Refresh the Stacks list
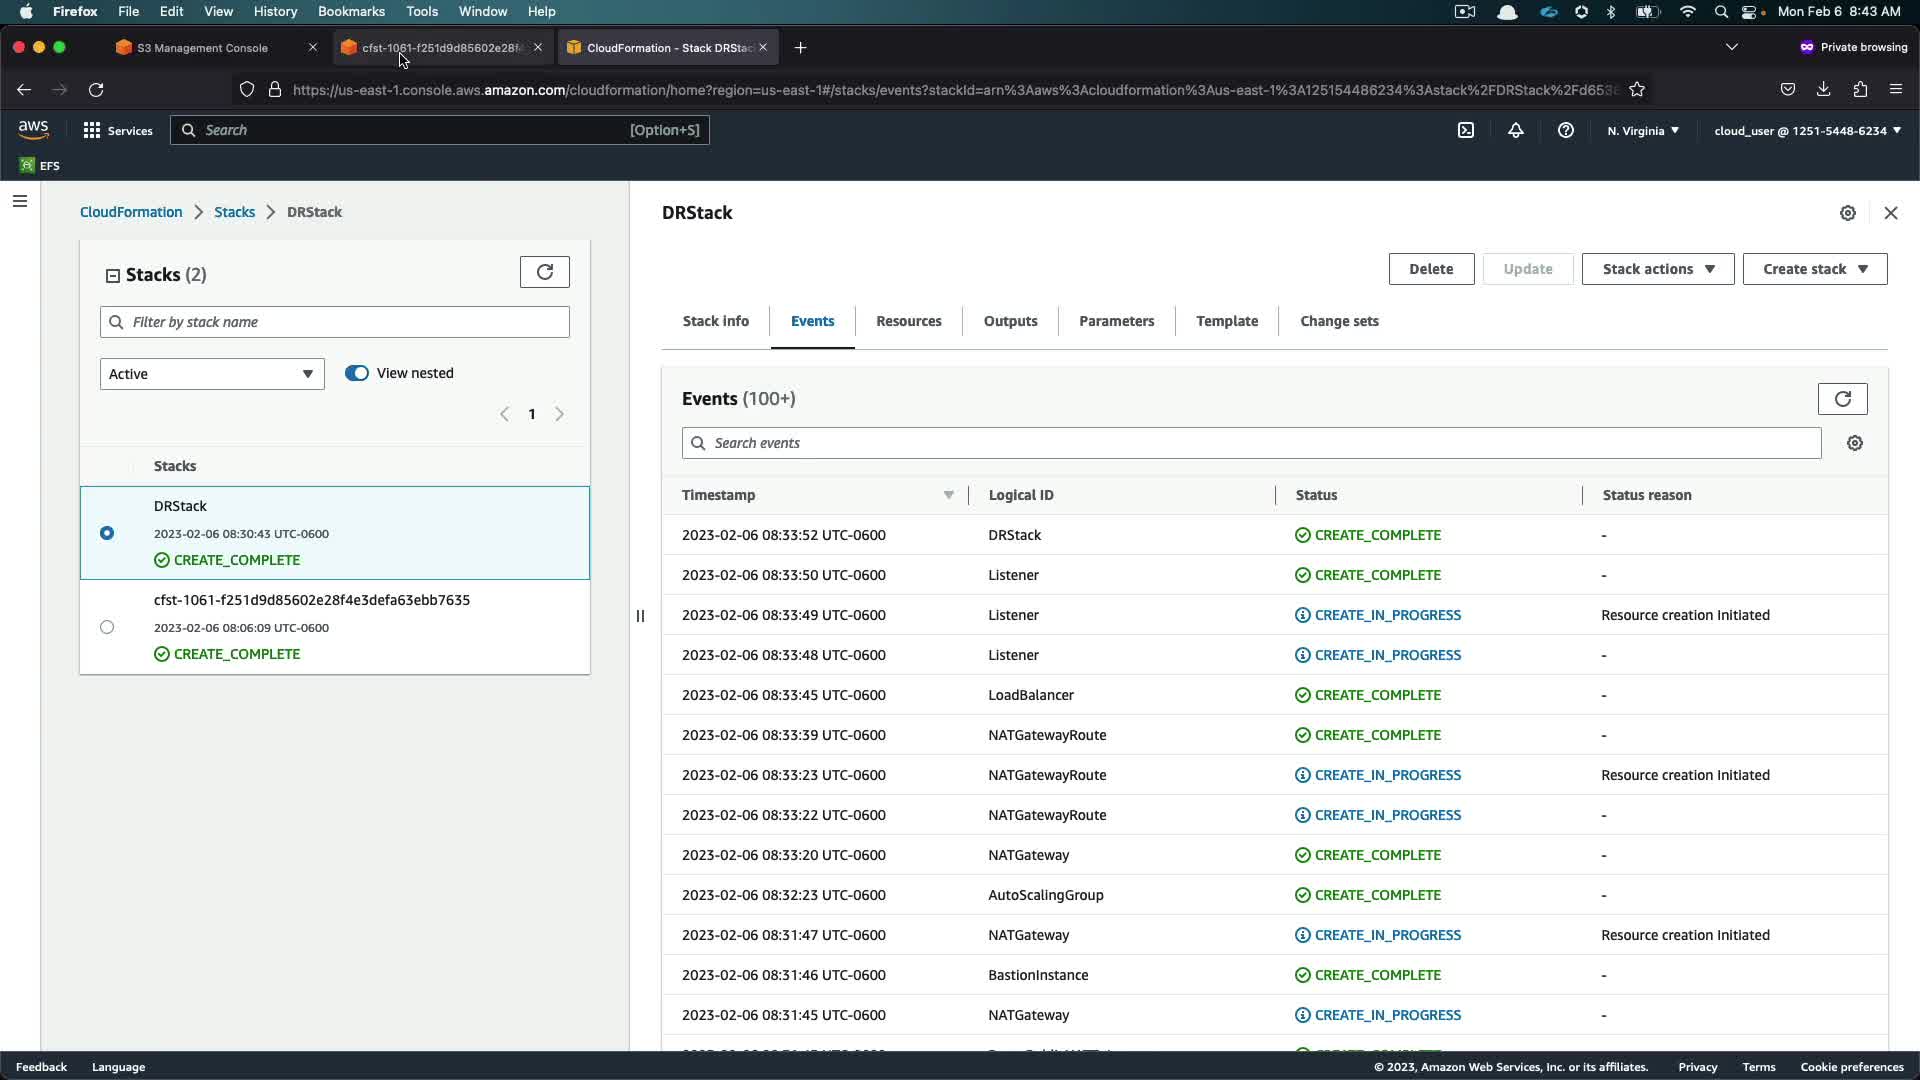 pyautogui.click(x=545, y=272)
